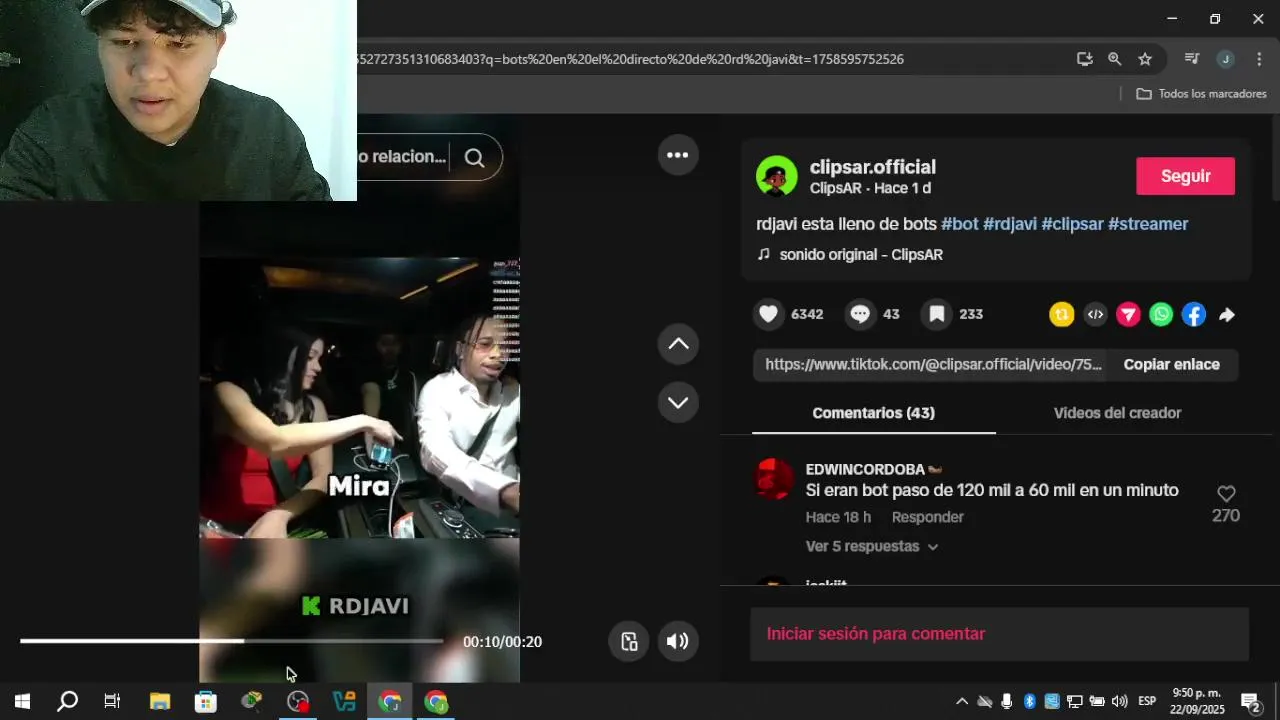The height and width of the screenshot is (720, 1280).
Task: Click Copiar enlace
Action: click(x=1171, y=365)
